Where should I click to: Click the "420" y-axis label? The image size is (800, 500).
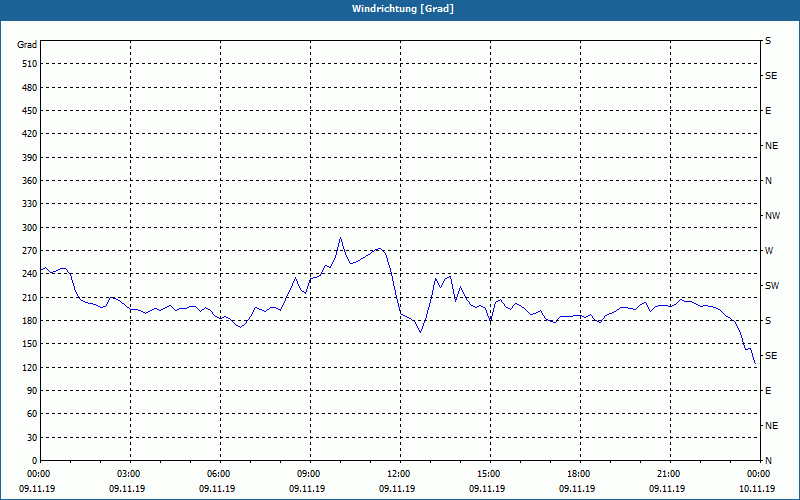click(x=30, y=134)
